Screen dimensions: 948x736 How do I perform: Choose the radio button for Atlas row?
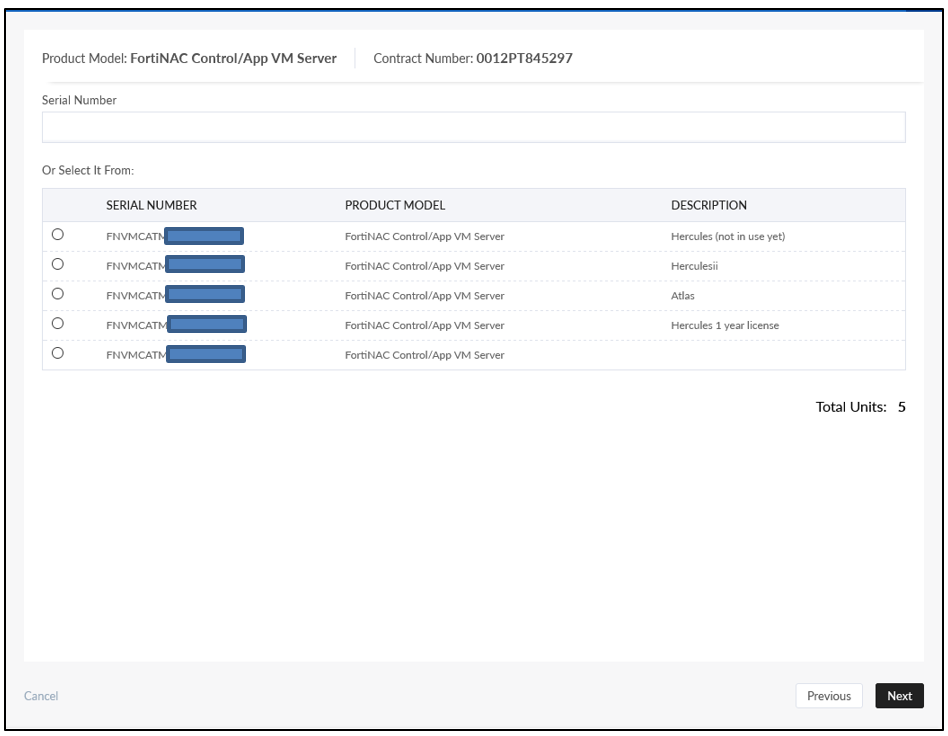(57, 293)
